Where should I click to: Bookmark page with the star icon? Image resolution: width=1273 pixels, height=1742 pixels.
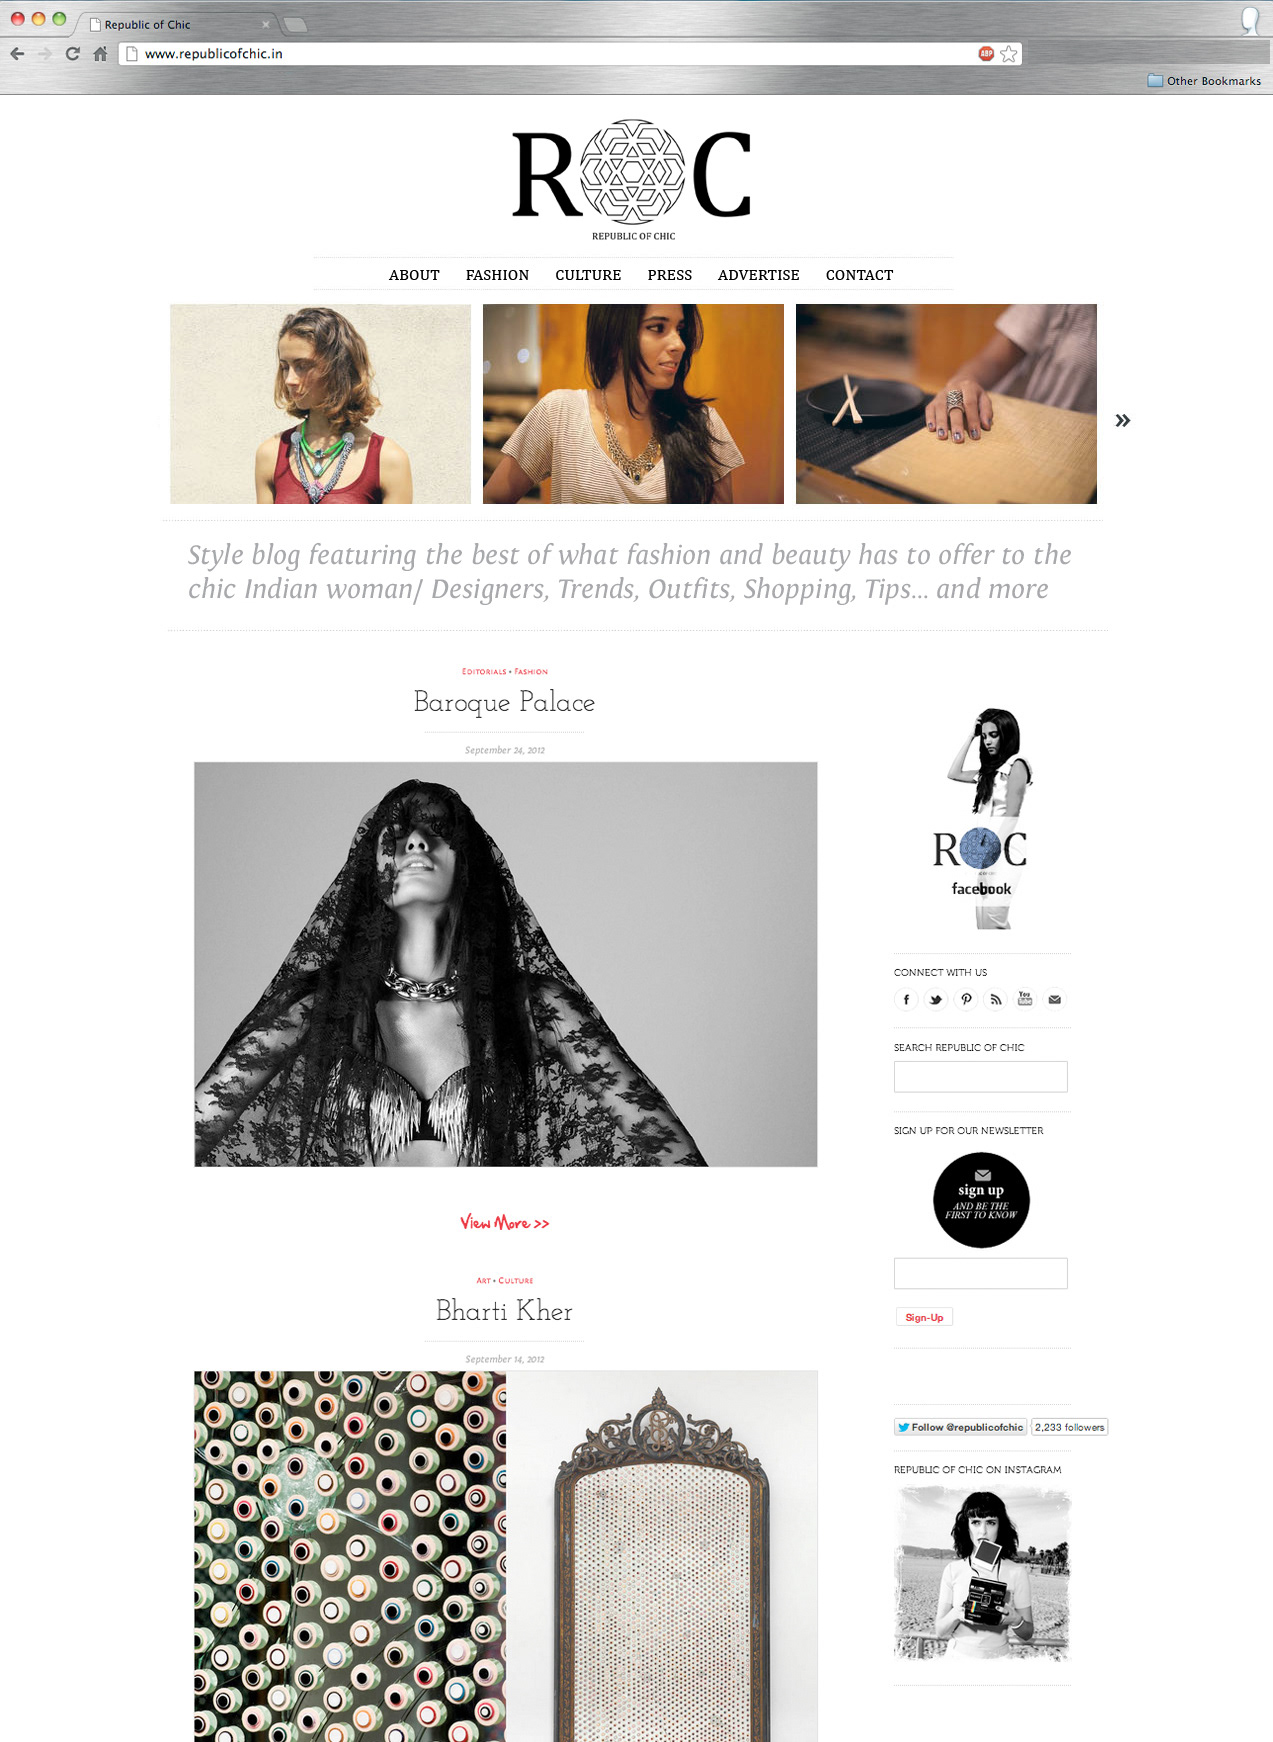click(x=1009, y=54)
